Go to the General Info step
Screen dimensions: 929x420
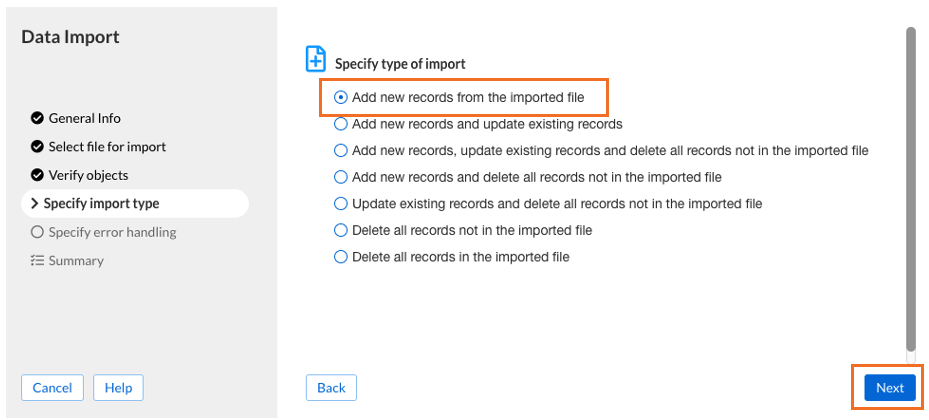click(84, 118)
